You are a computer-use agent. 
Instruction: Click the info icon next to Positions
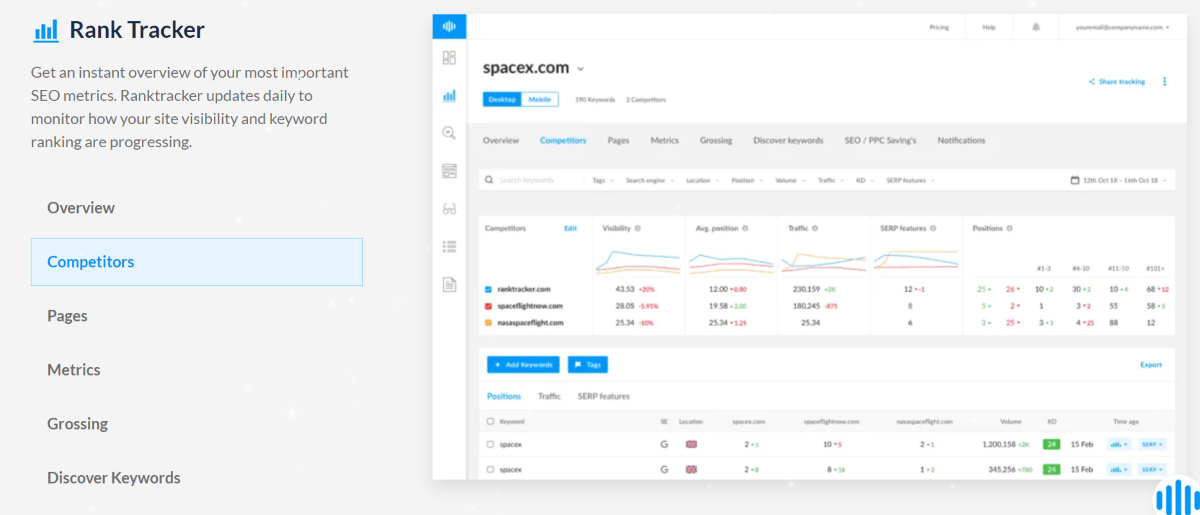(1008, 228)
